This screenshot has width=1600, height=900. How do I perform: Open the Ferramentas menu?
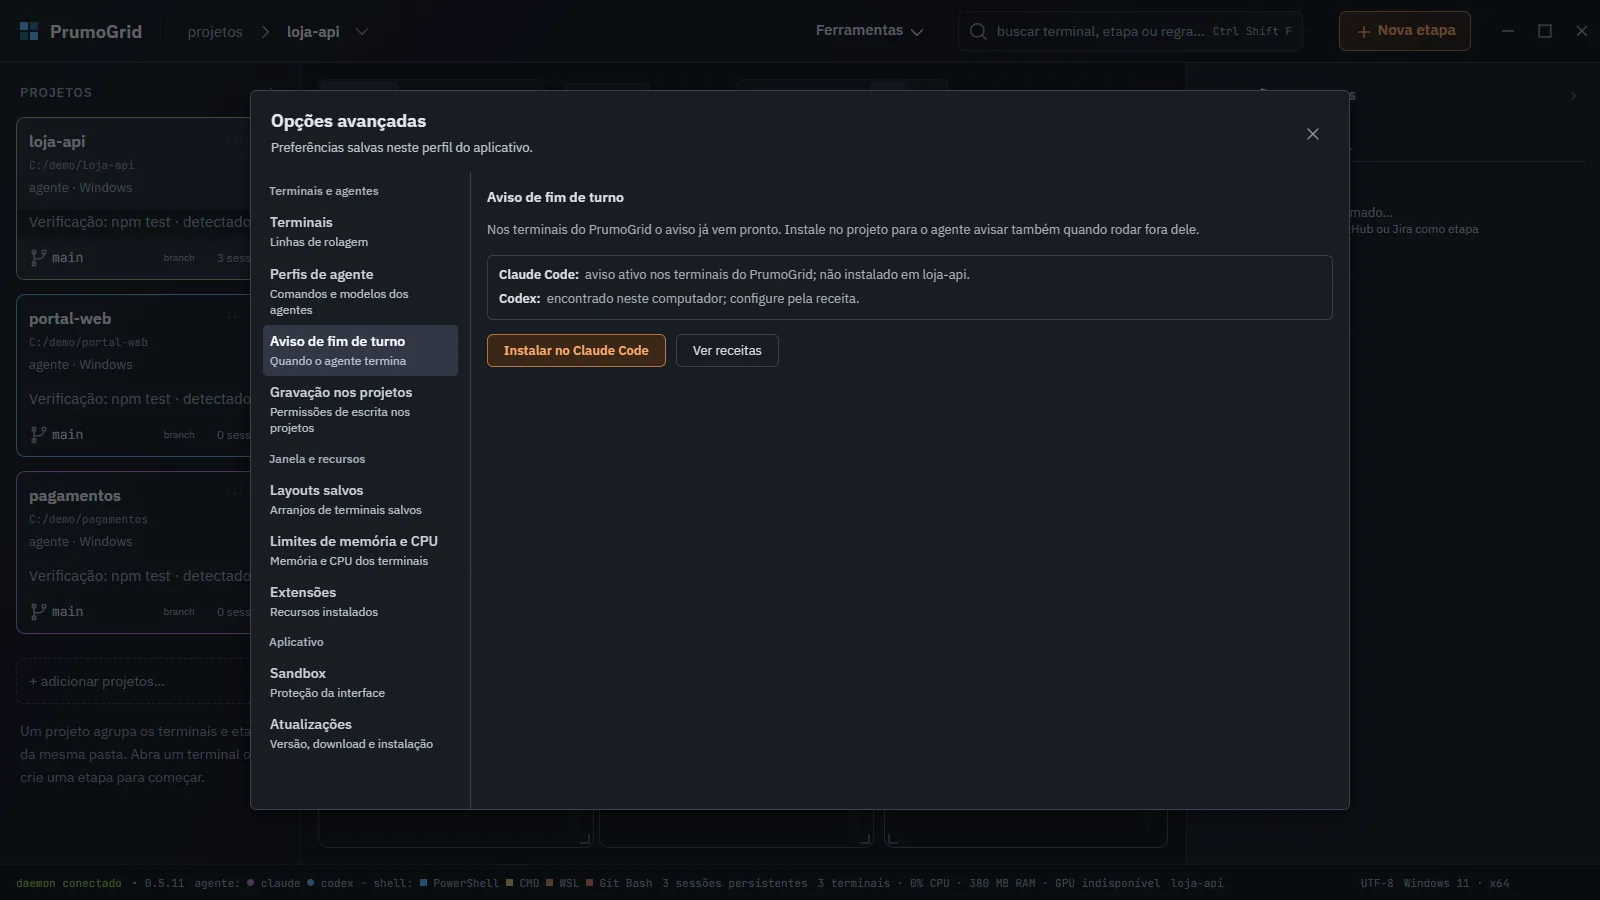tap(869, 31)
